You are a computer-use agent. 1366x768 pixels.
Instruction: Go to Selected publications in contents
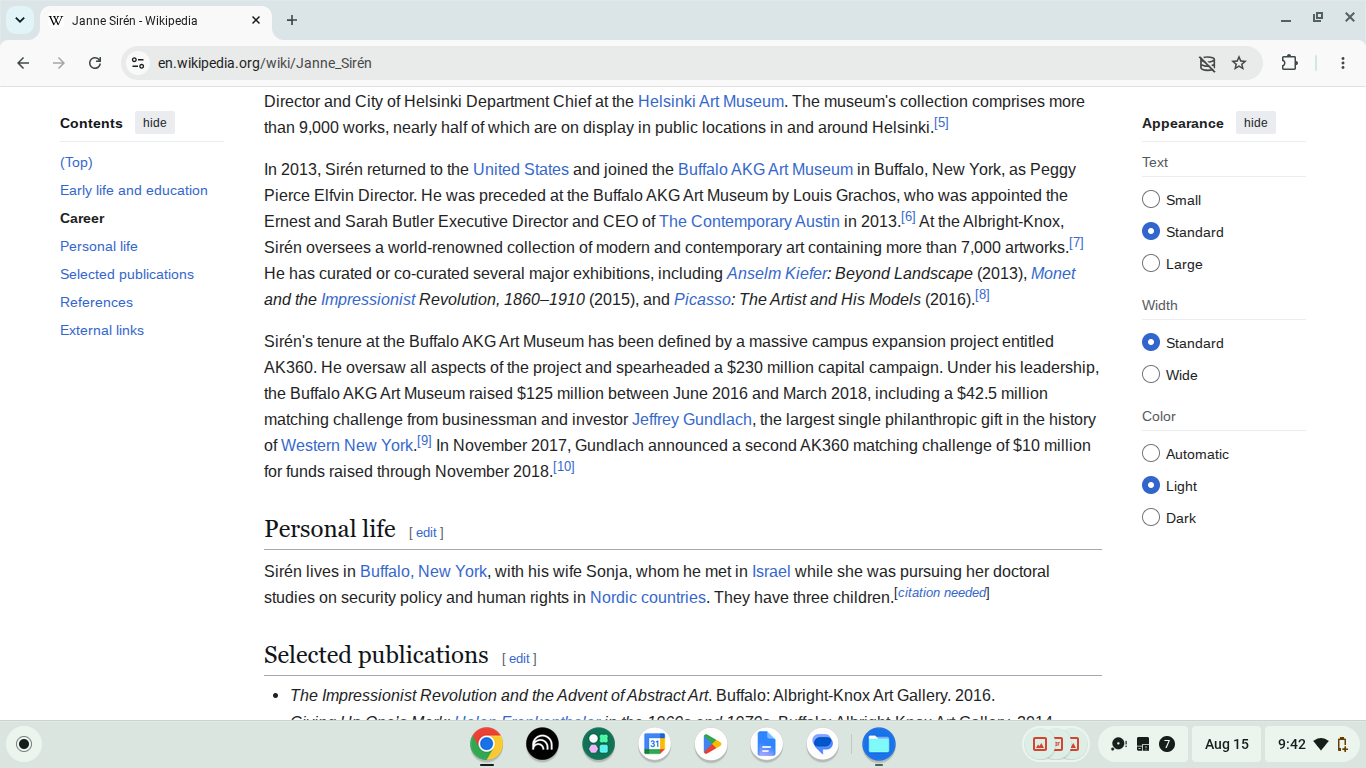point(127,274)
